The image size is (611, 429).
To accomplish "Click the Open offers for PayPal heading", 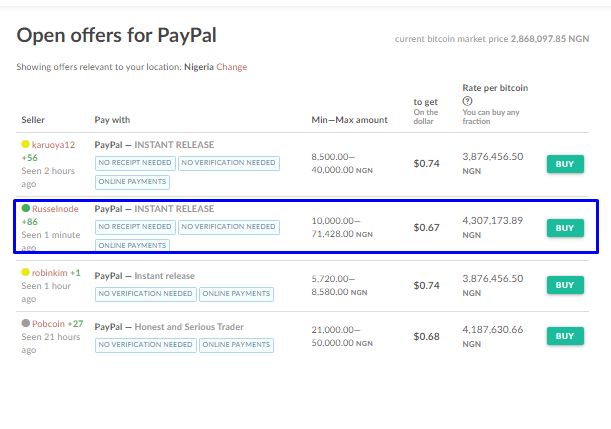I will click(x=117, y=35).
